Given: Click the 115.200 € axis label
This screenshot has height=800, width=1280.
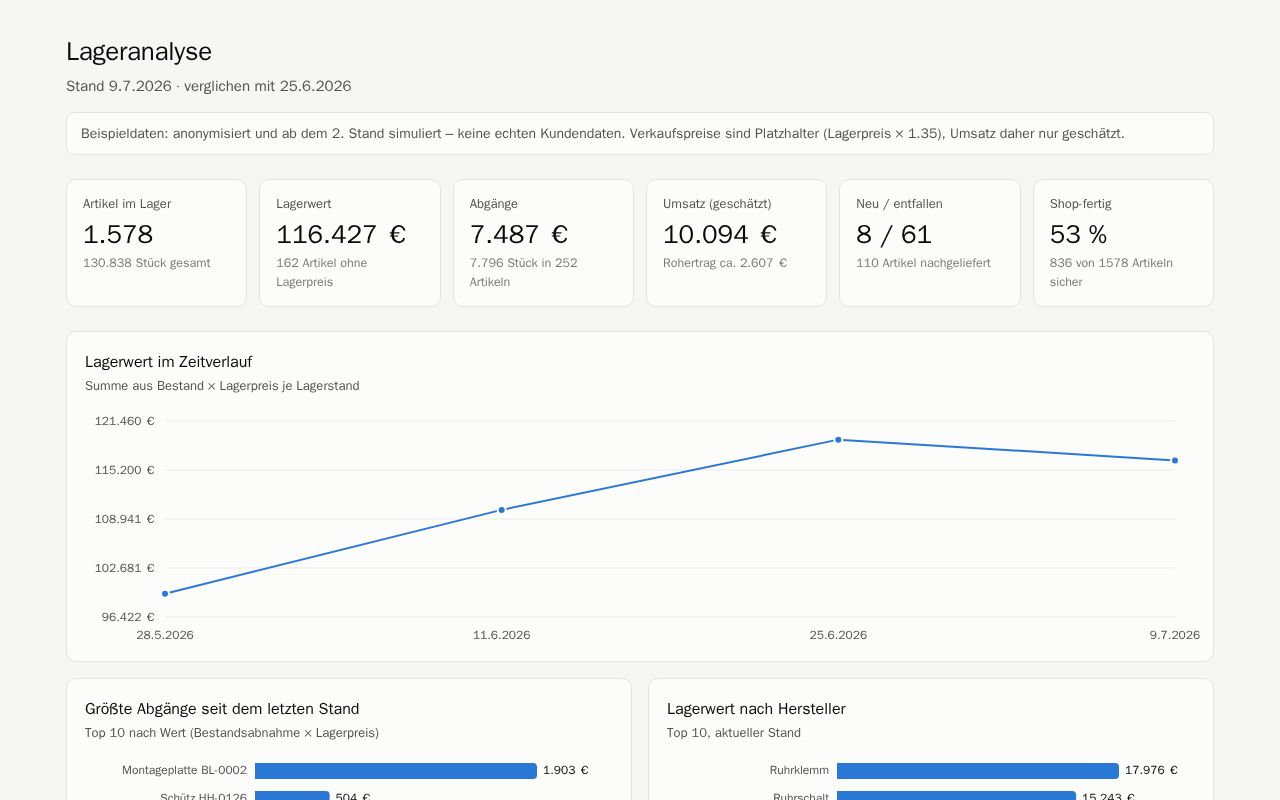Looking at the screenshot, I should [125, 470].
